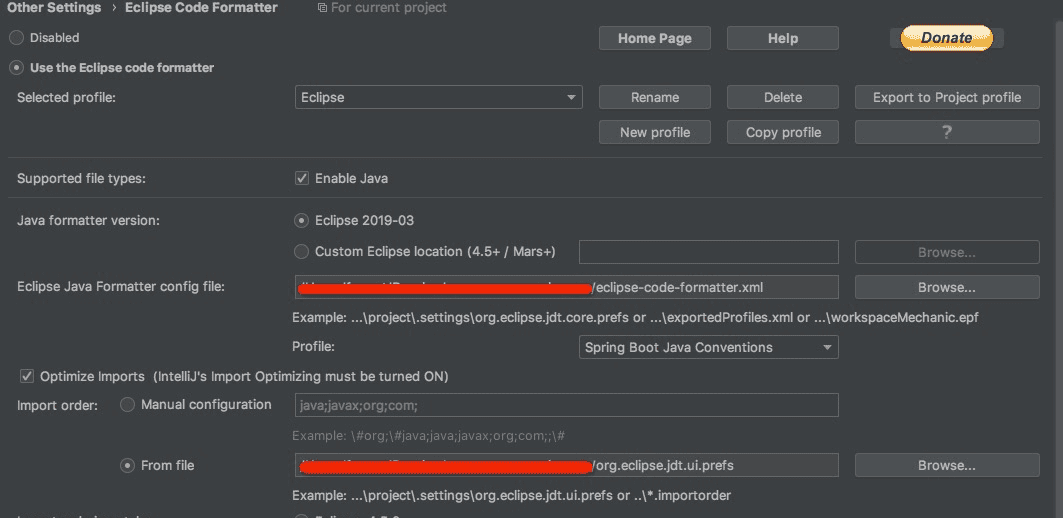The width and height of the screenshot is (1063, 518).
Task: Select the Disabled radio button
Action: pos(16,38)
